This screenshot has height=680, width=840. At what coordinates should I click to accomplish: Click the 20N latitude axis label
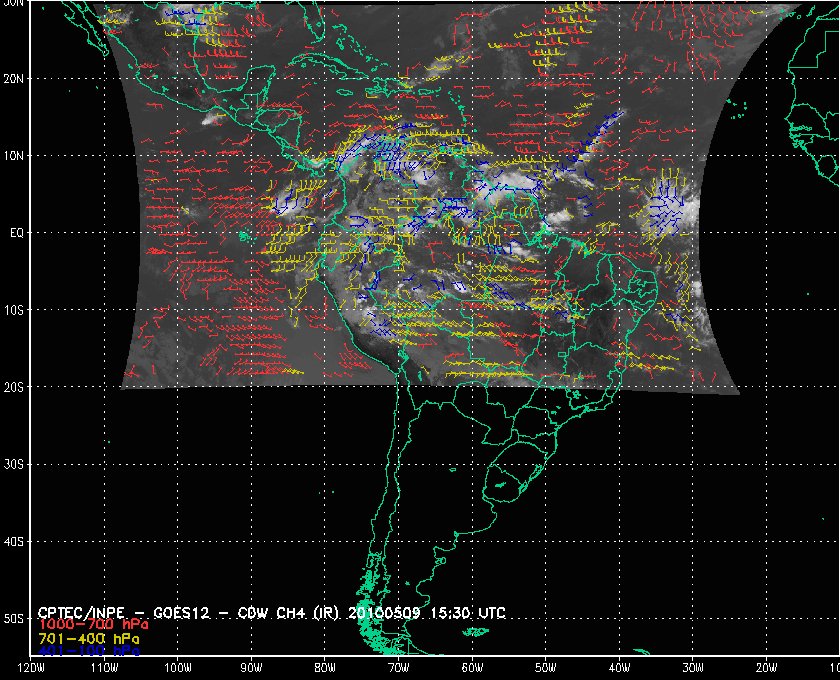point(15,78)
